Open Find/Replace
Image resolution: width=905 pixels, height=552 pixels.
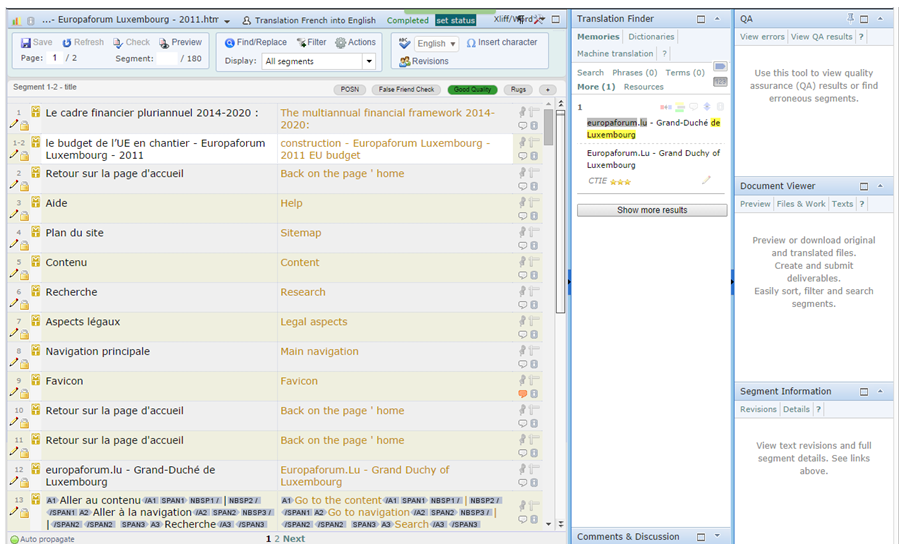(x=255, y=43)
